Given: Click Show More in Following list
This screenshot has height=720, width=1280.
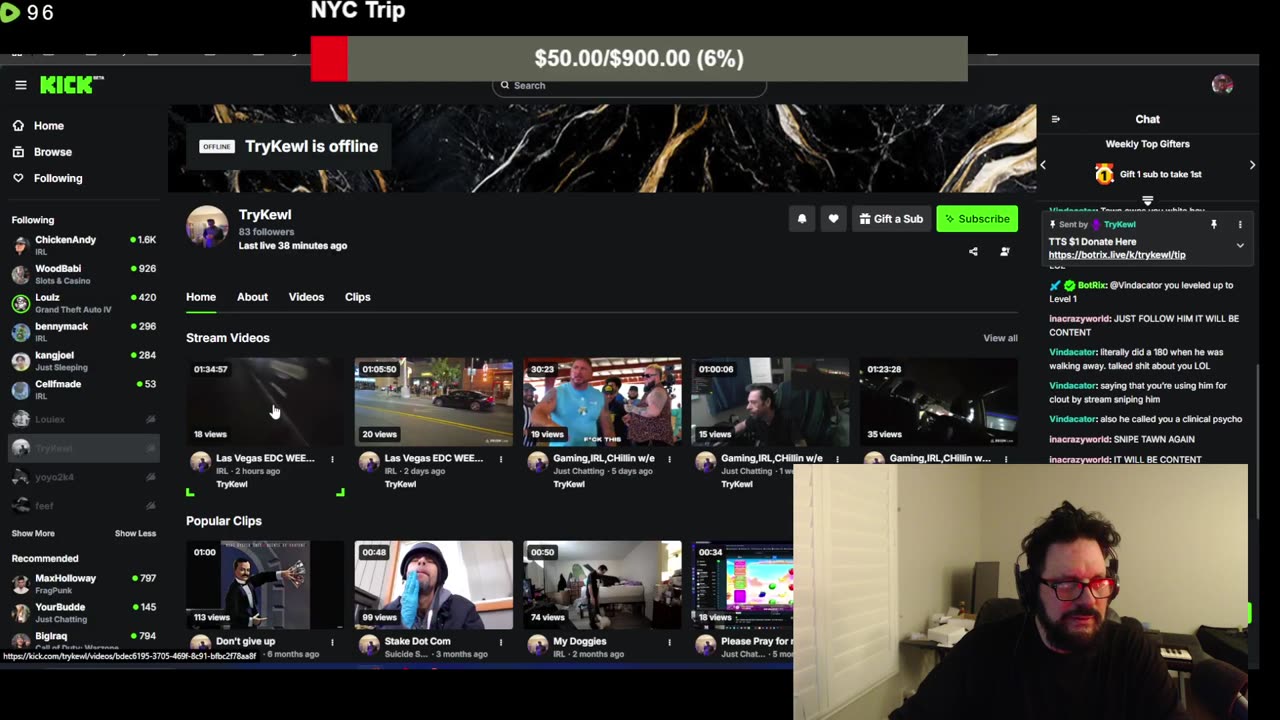Looking at the screenshot, I should (33, 534).
